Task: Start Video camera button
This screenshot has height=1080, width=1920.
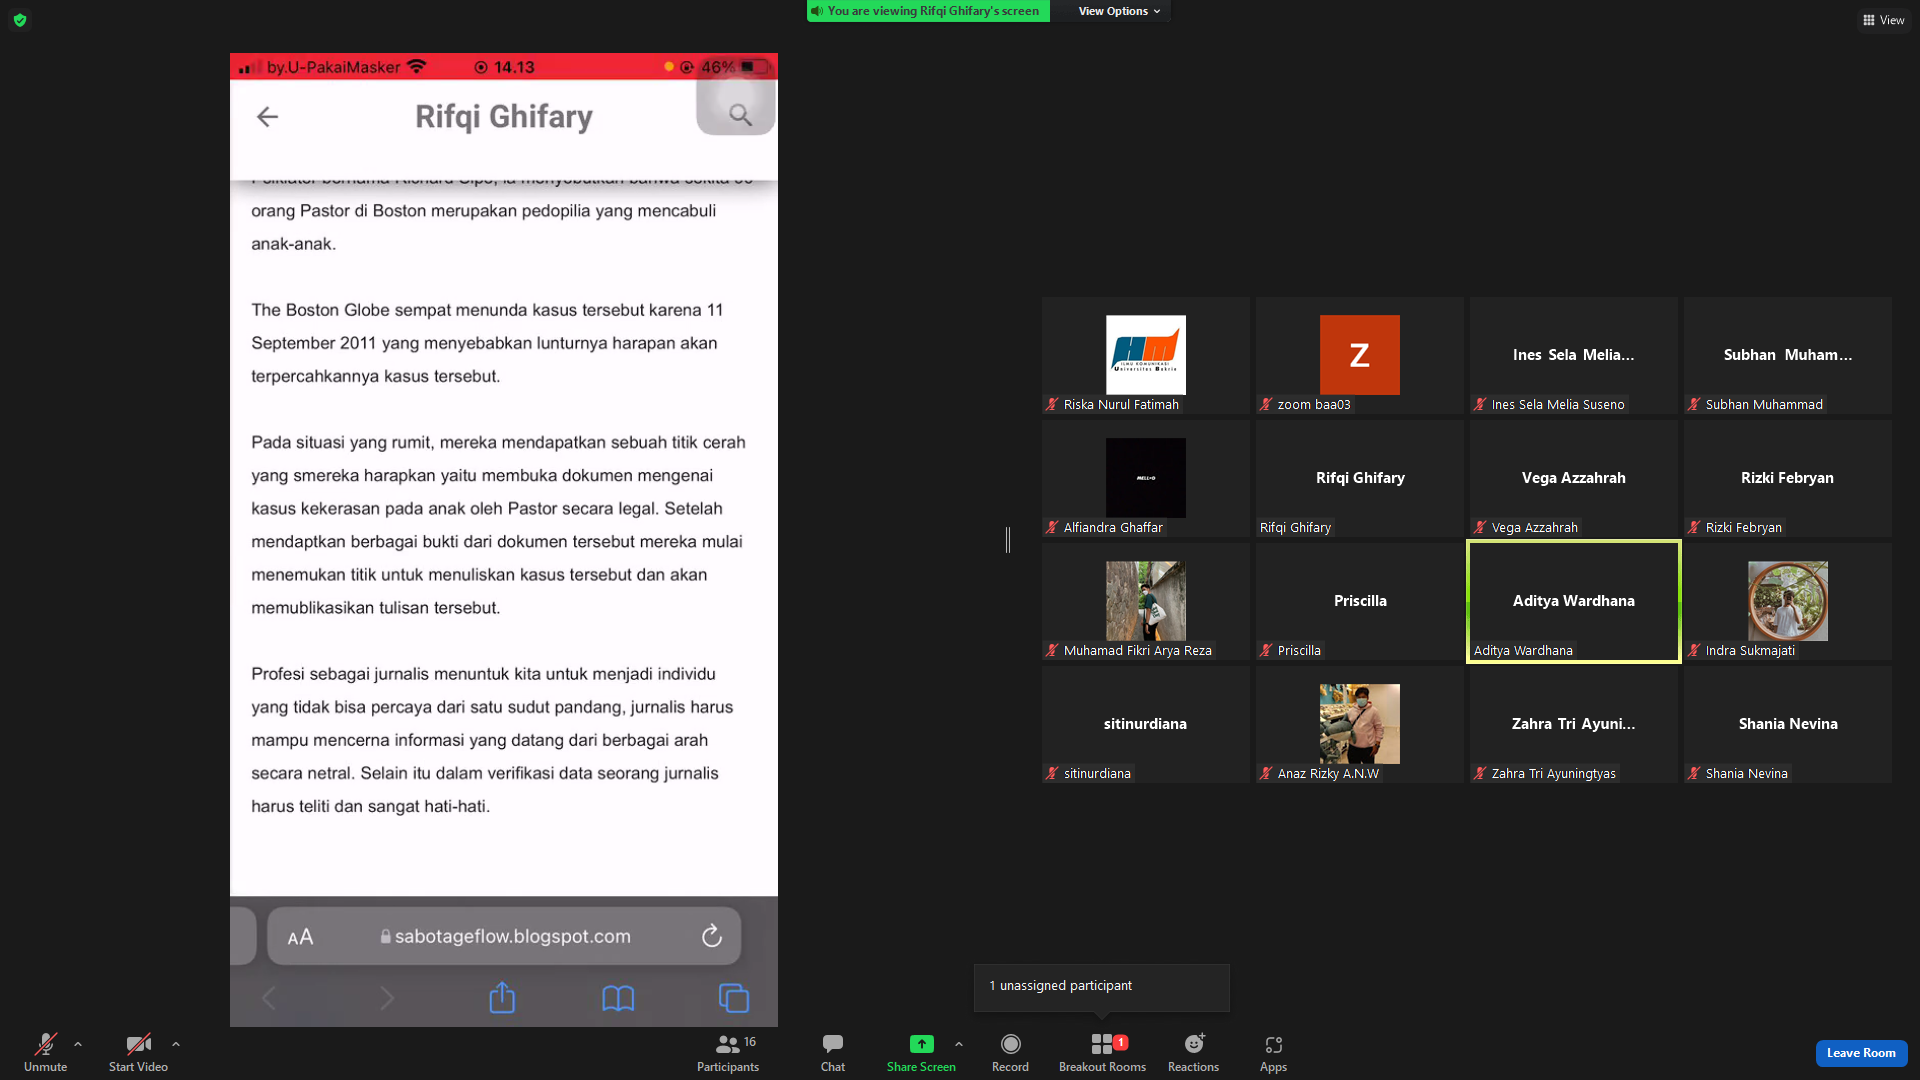Action: point(138,1052)
